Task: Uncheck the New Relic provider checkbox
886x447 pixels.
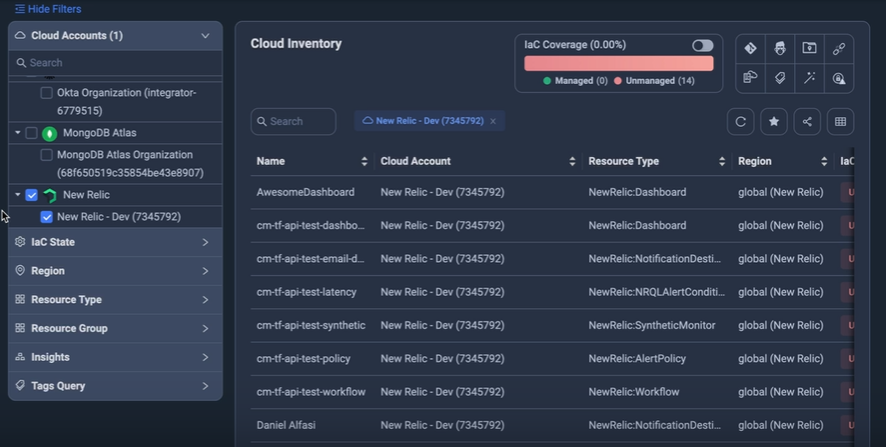Action: pyautogui.click(x=32, y=195)
